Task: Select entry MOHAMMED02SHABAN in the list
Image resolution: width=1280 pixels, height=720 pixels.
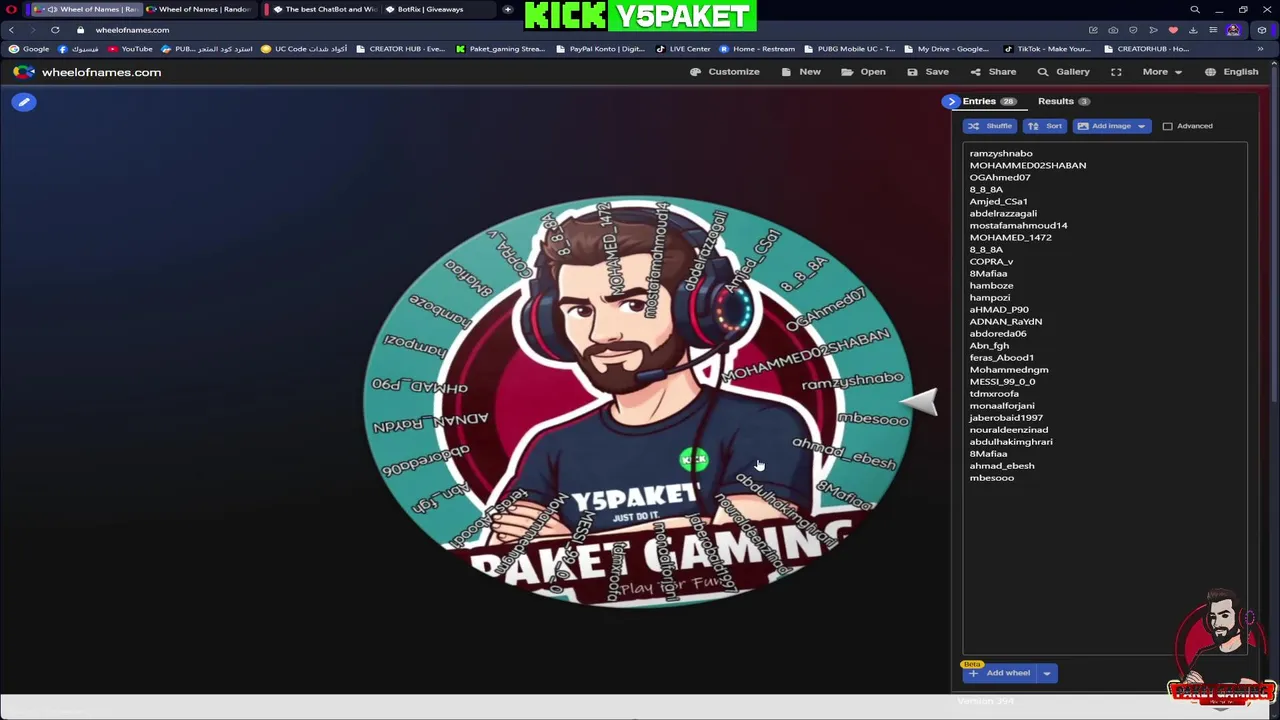Action: (x=1028, y=166)
